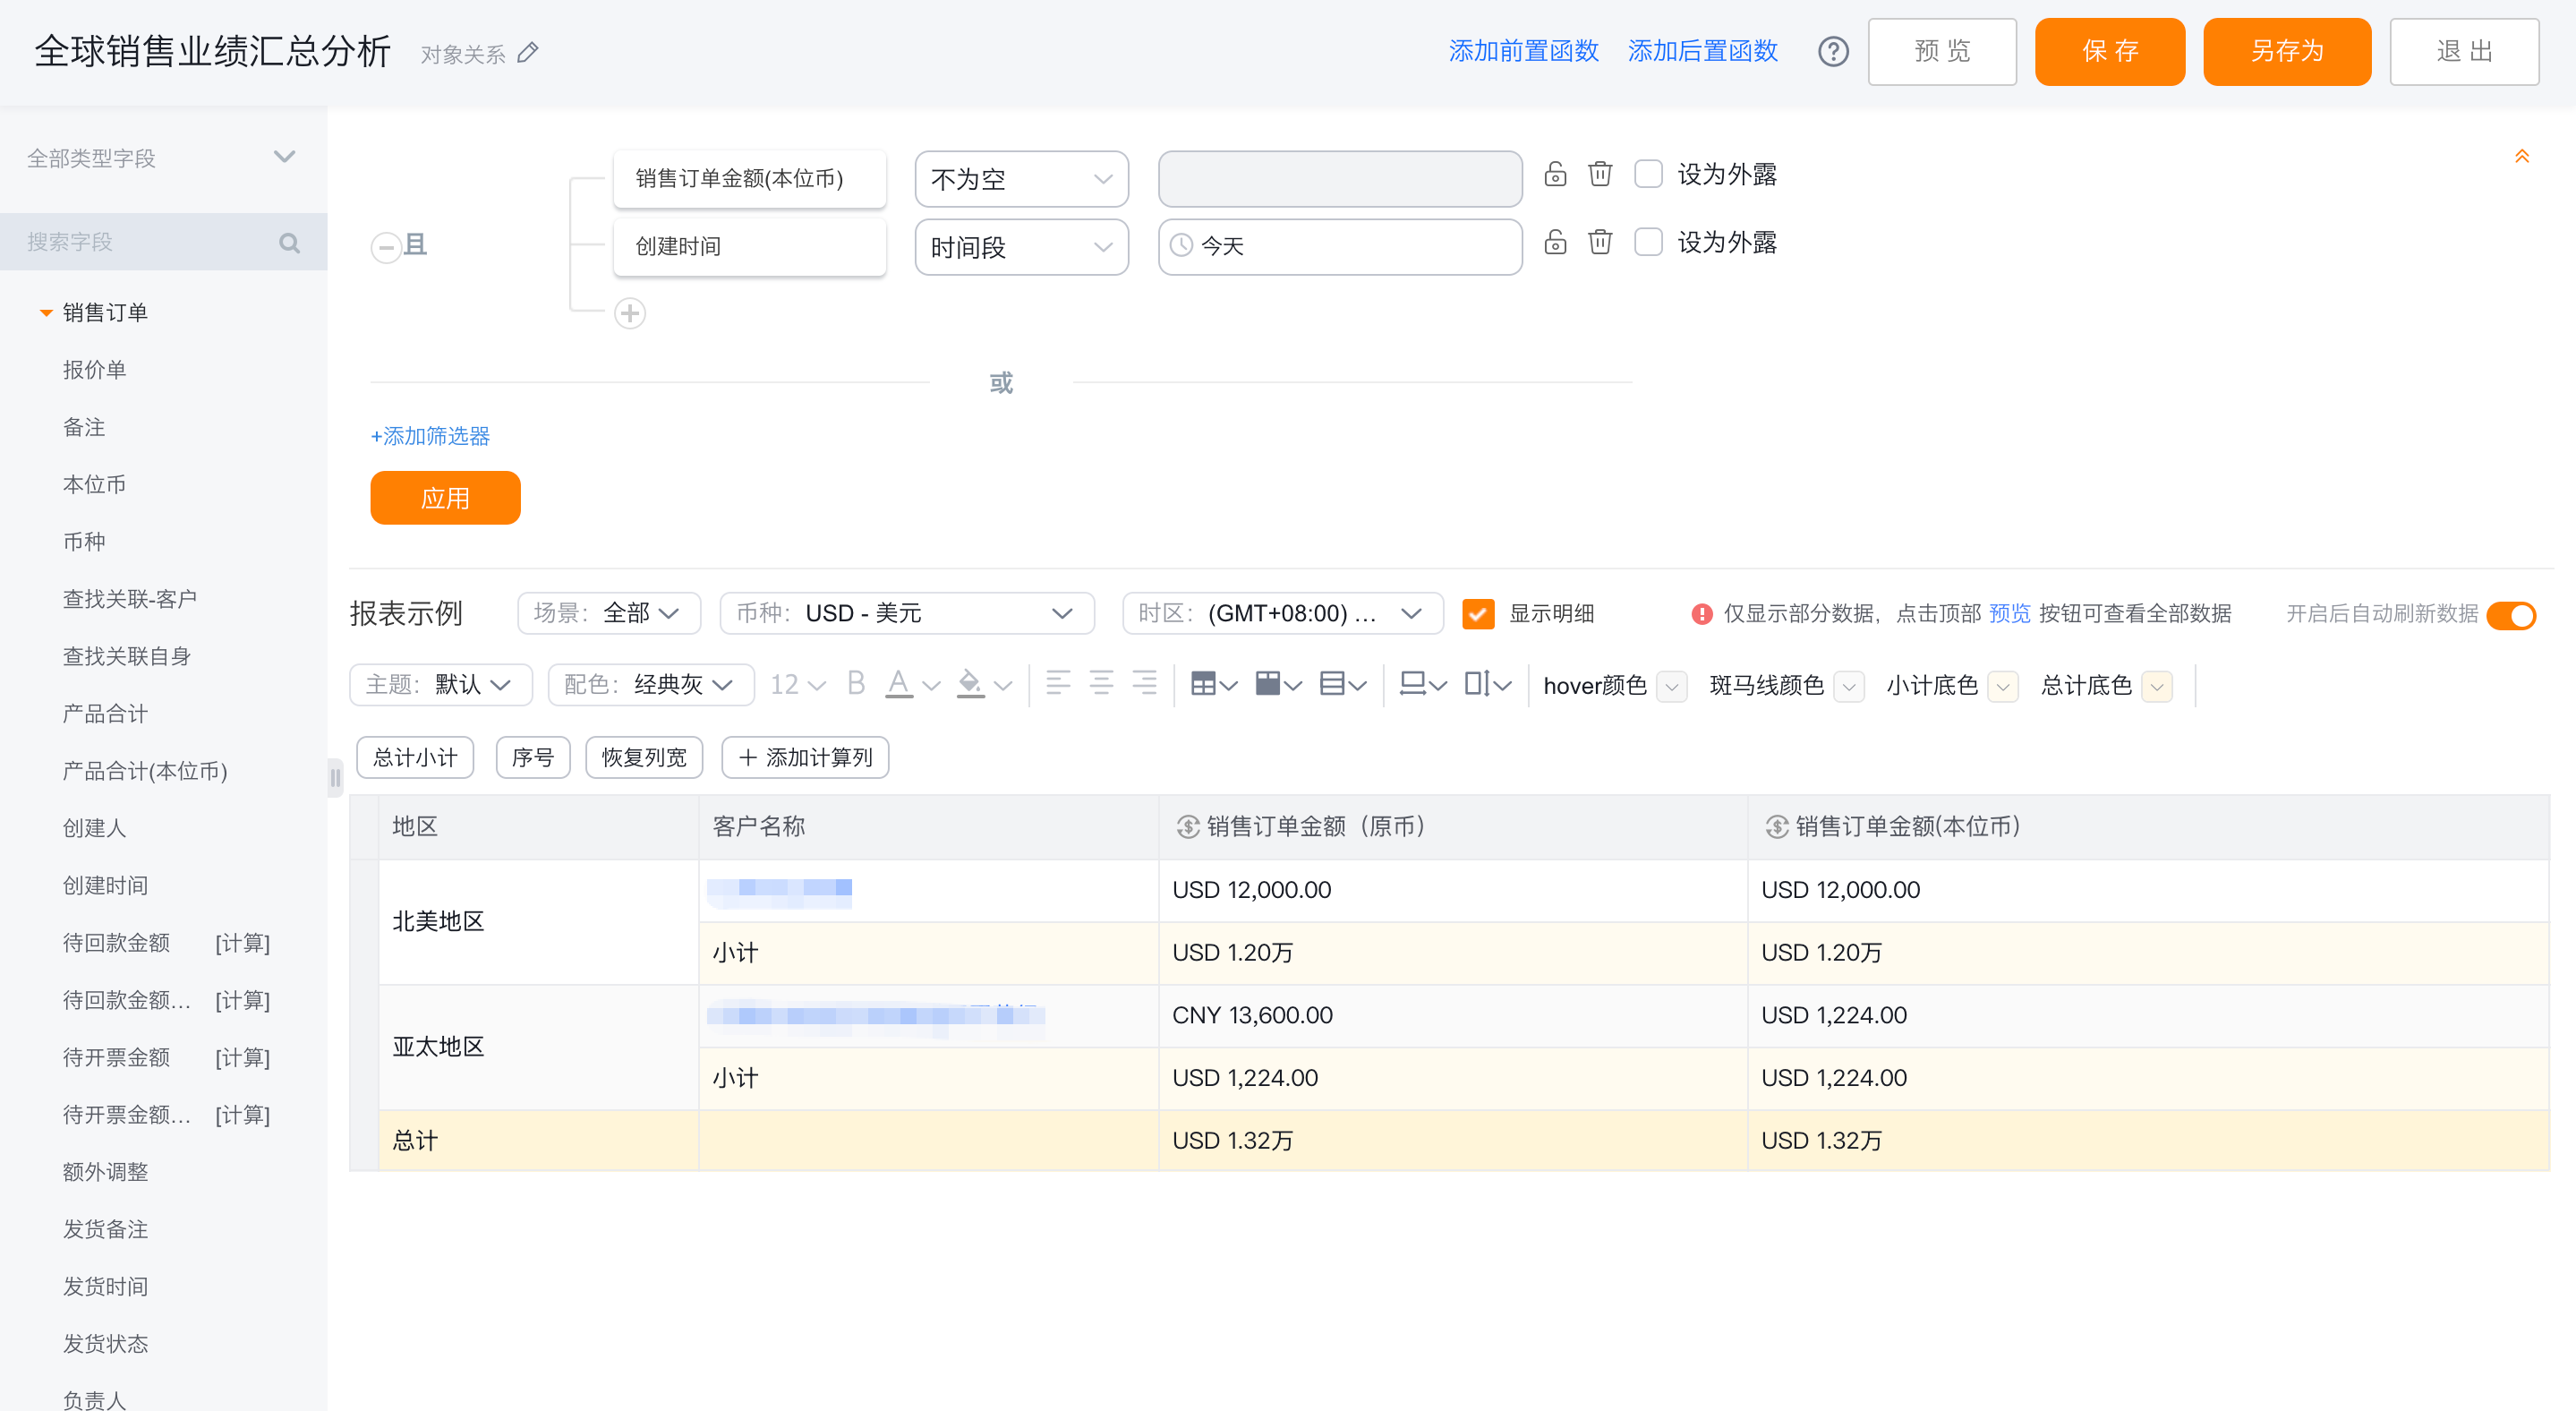
Task: Turn off auto-refresh data toggle
Action: 2512,614
